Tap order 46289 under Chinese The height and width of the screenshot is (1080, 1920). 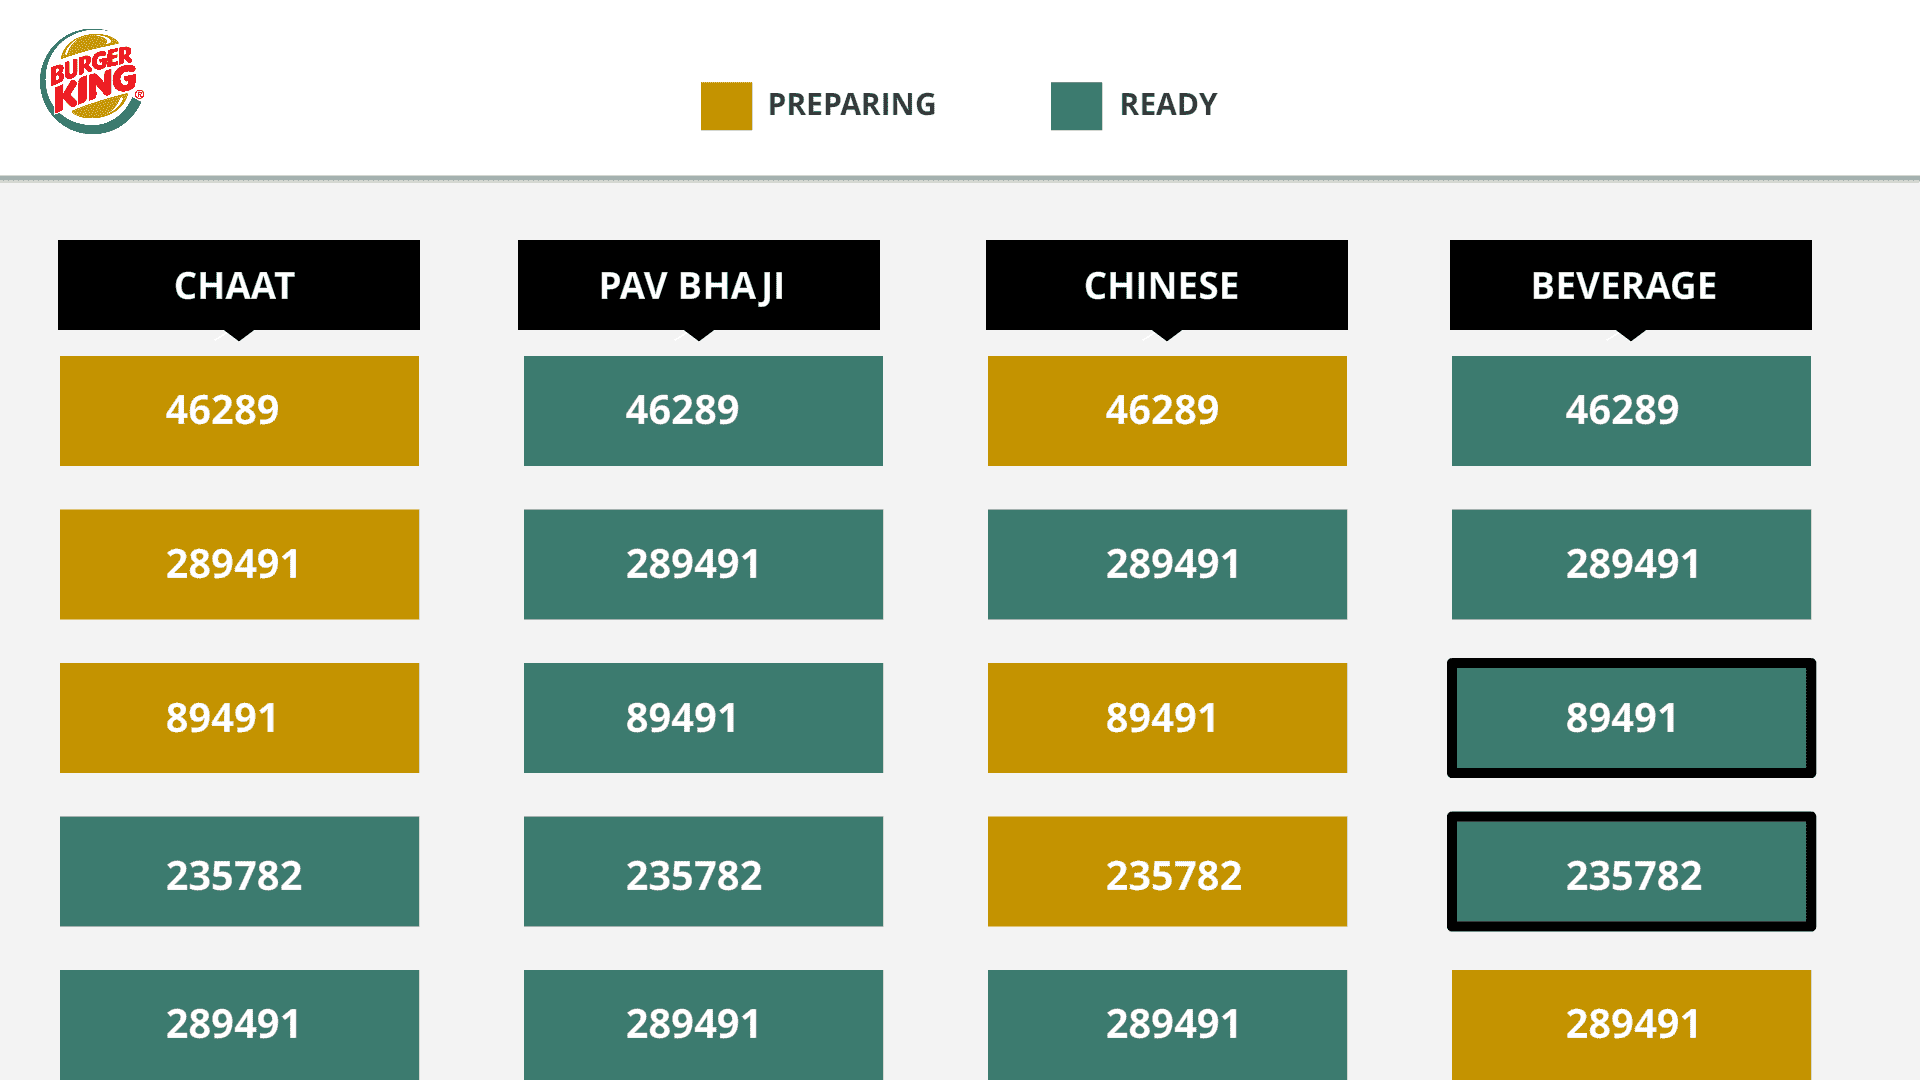pos(1167,411)
